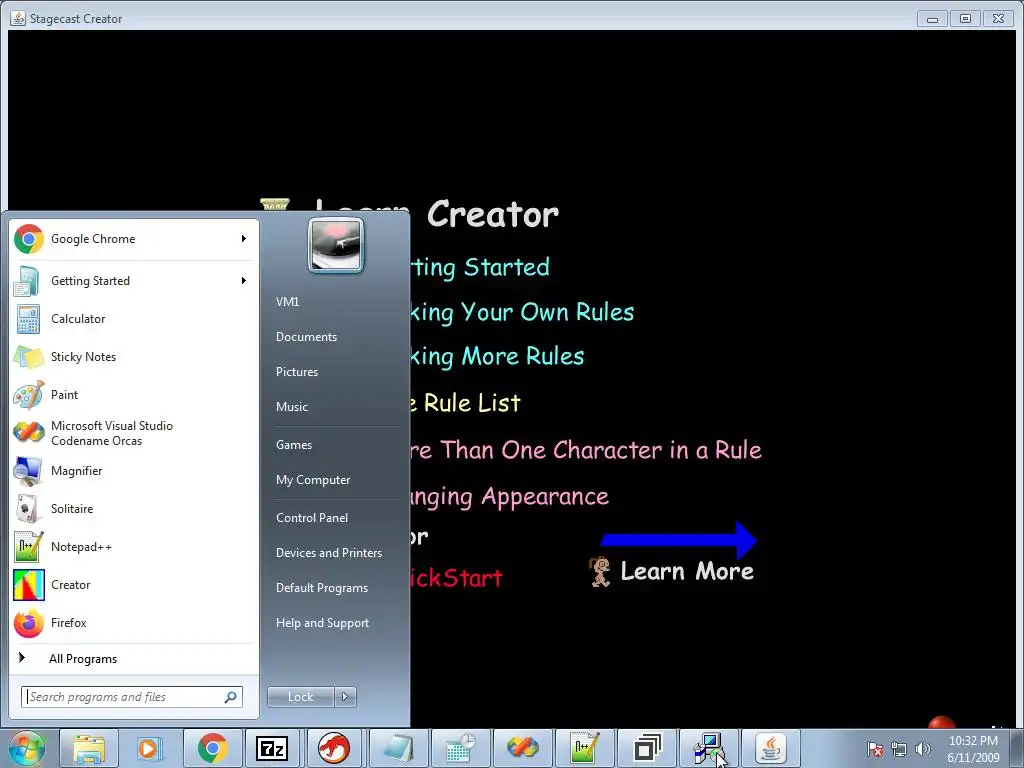The height and width of the screenshot is (768, 1024).
Task: Open More Than One Character in a Rule
Action: point(586,450)
